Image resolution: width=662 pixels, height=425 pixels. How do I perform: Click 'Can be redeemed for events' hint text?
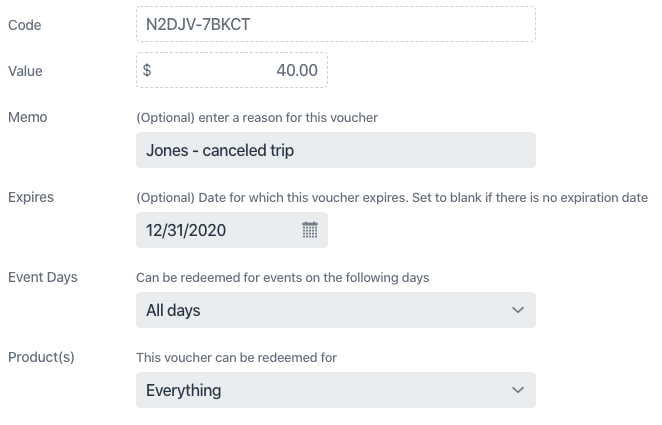point(282,277)
